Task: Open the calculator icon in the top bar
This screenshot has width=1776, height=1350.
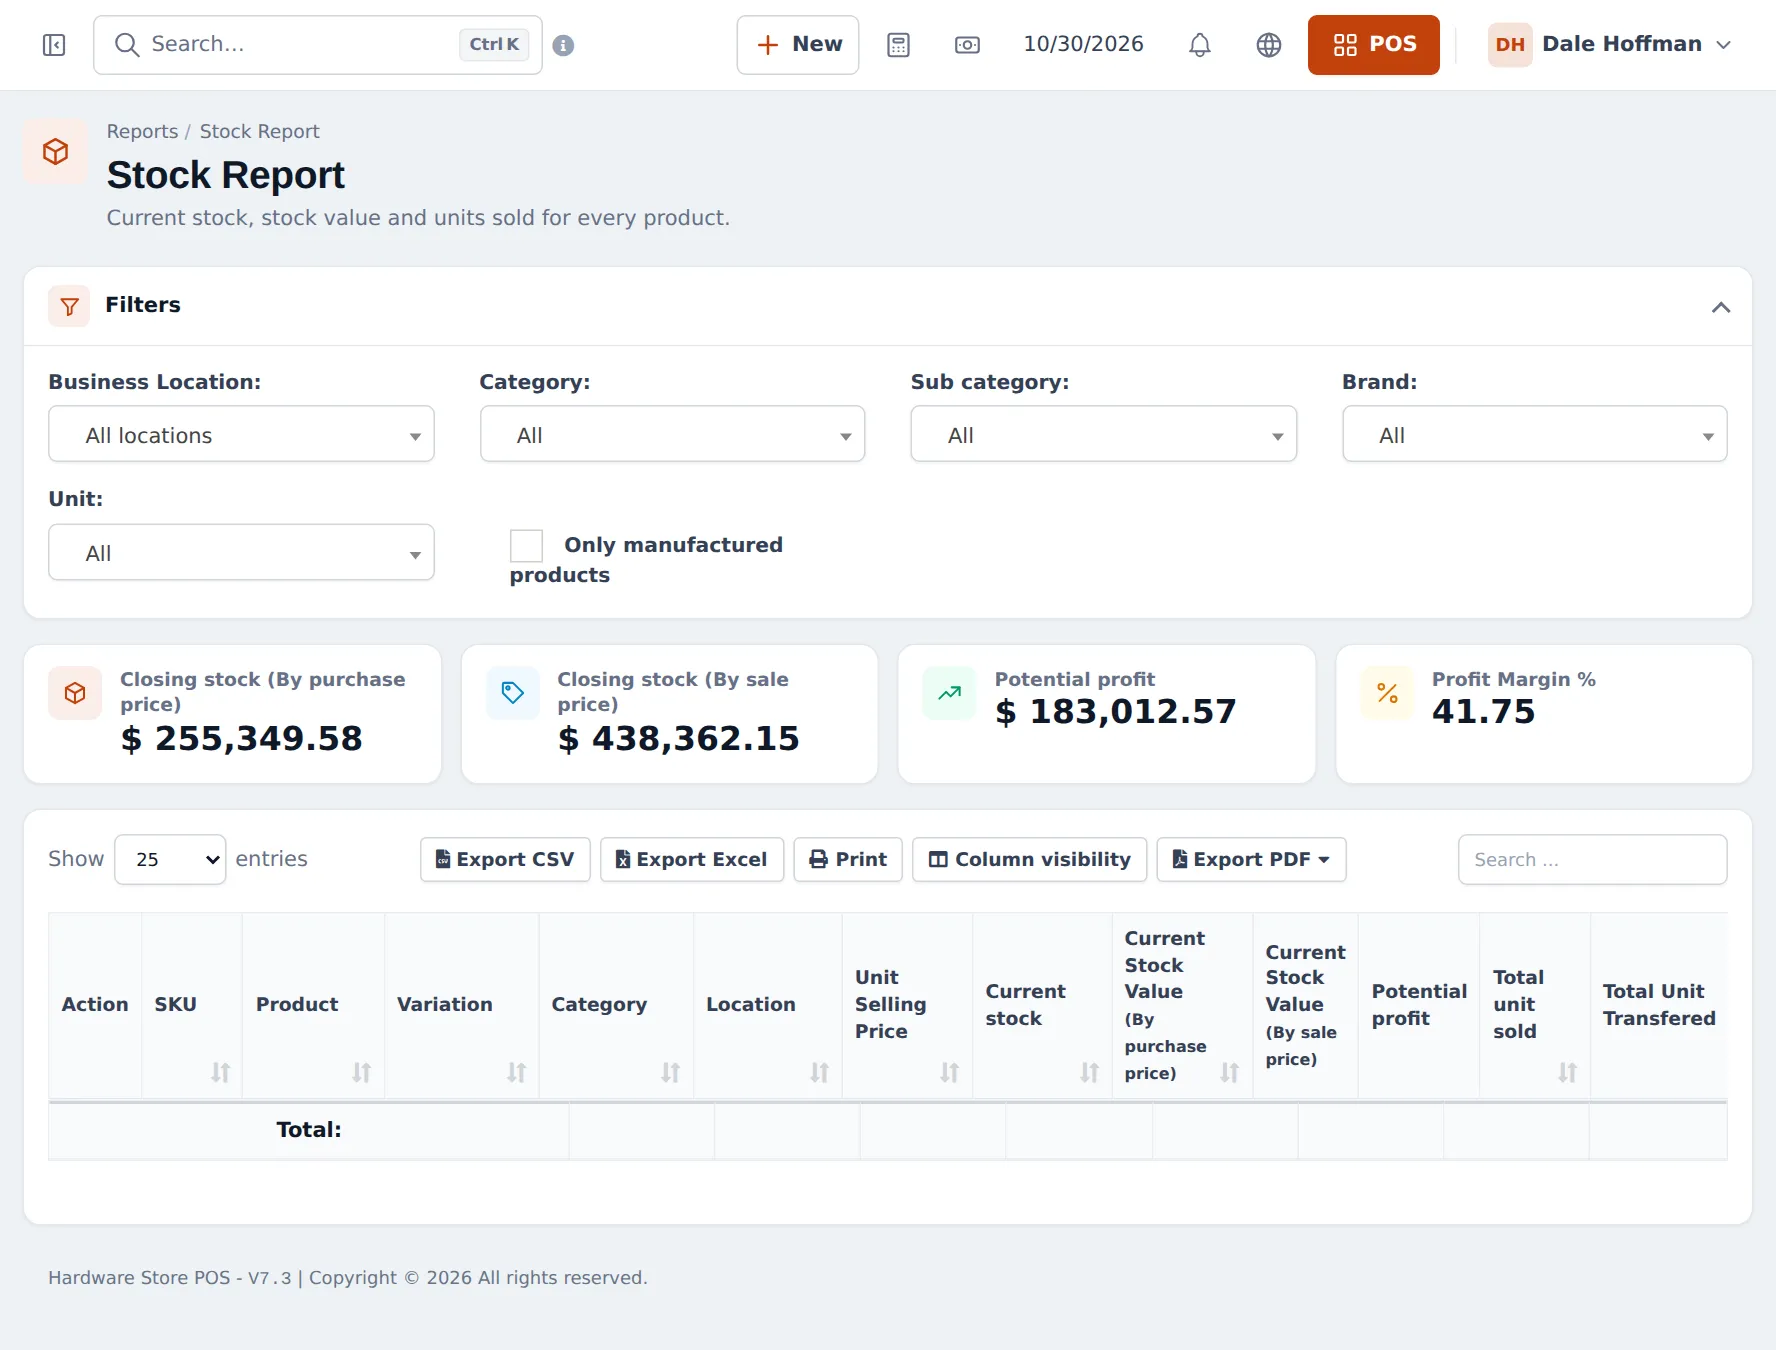Action: coord(898,45)
